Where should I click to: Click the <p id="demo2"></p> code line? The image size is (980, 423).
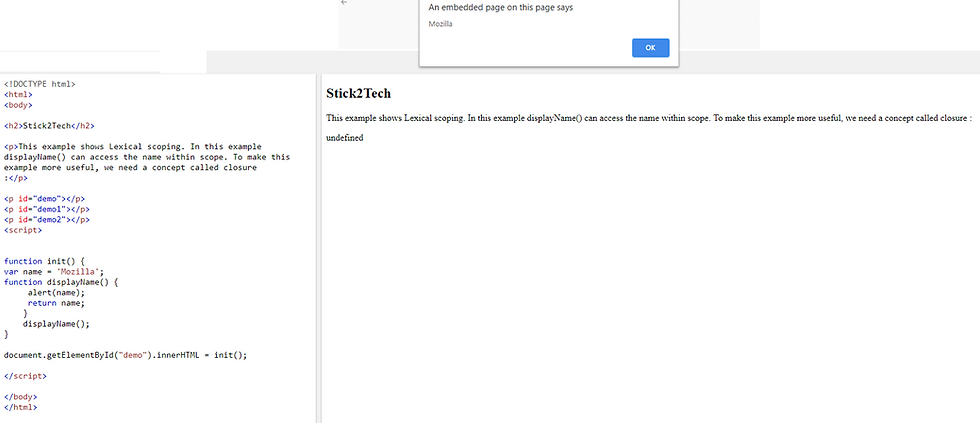tap(47, 219)
